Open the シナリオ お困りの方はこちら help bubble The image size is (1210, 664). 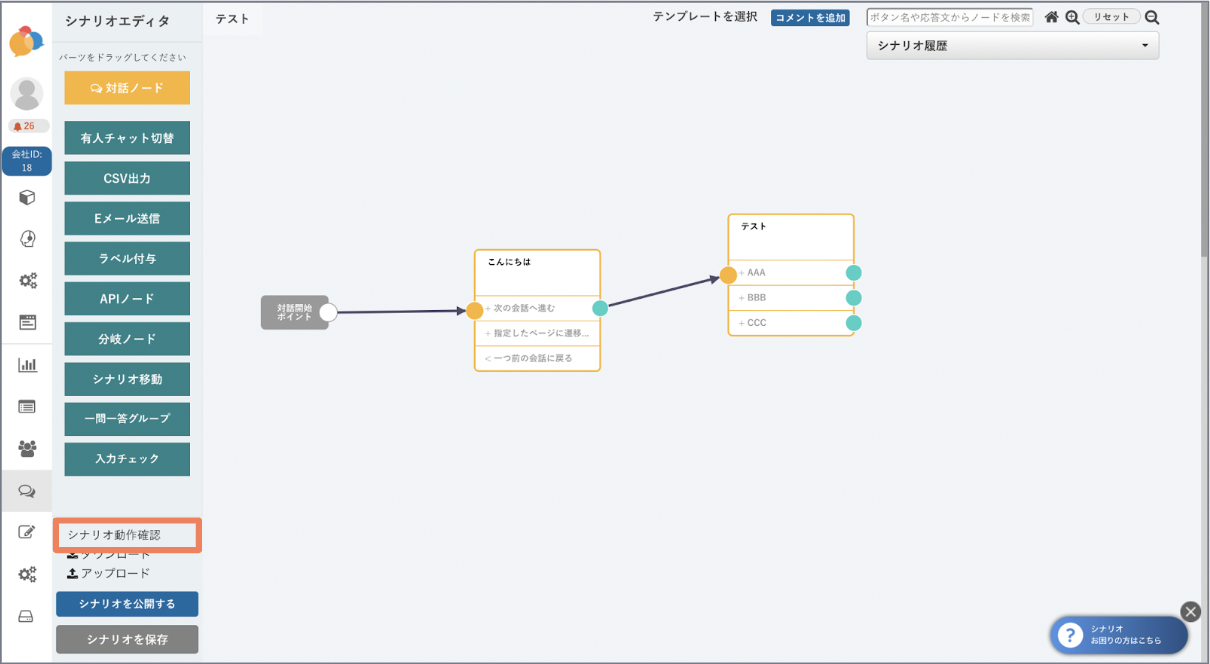click(1119, 635)
